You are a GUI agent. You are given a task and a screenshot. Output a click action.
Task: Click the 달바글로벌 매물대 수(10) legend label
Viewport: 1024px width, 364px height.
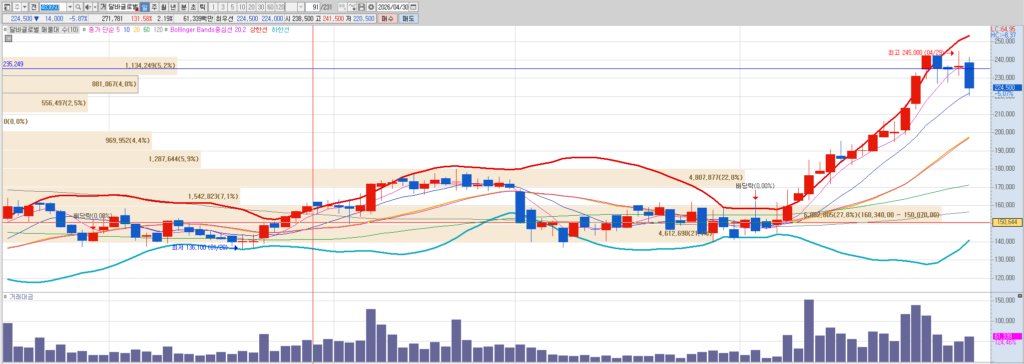coord(44,29)
